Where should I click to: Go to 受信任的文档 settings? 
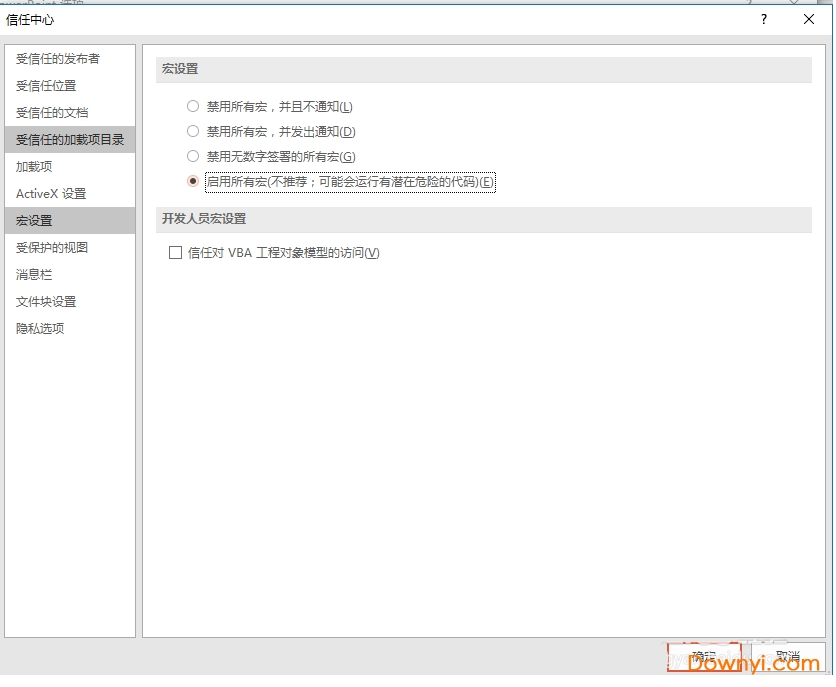pos(52,113)
